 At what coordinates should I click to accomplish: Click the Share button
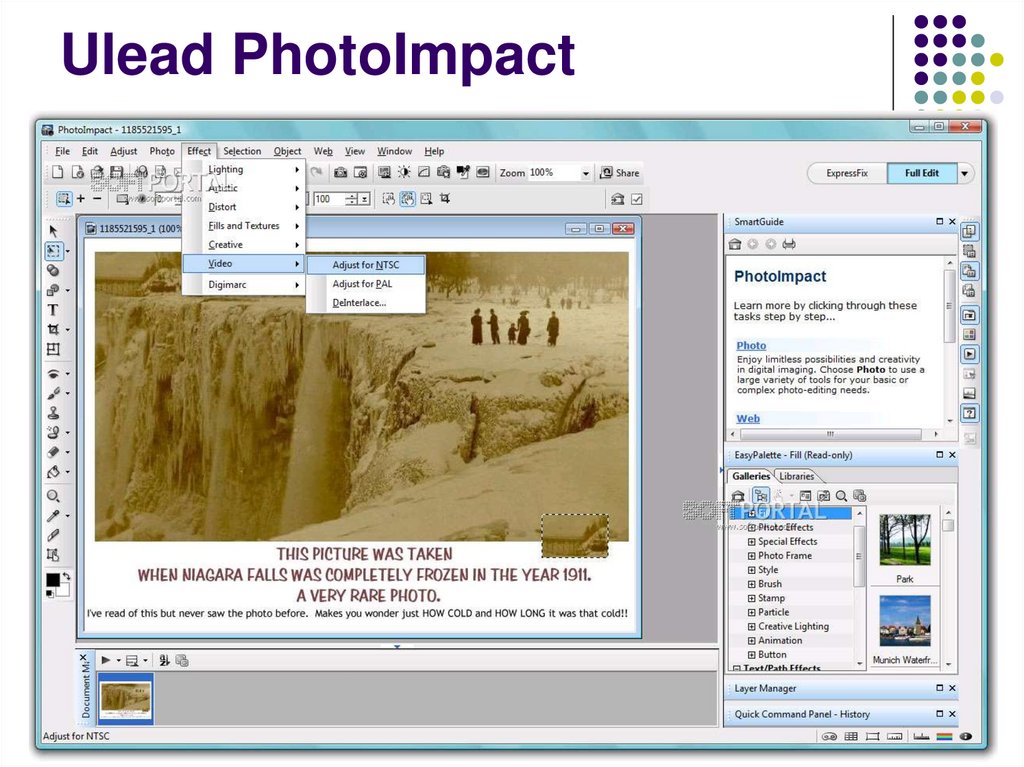coord(619,173)
